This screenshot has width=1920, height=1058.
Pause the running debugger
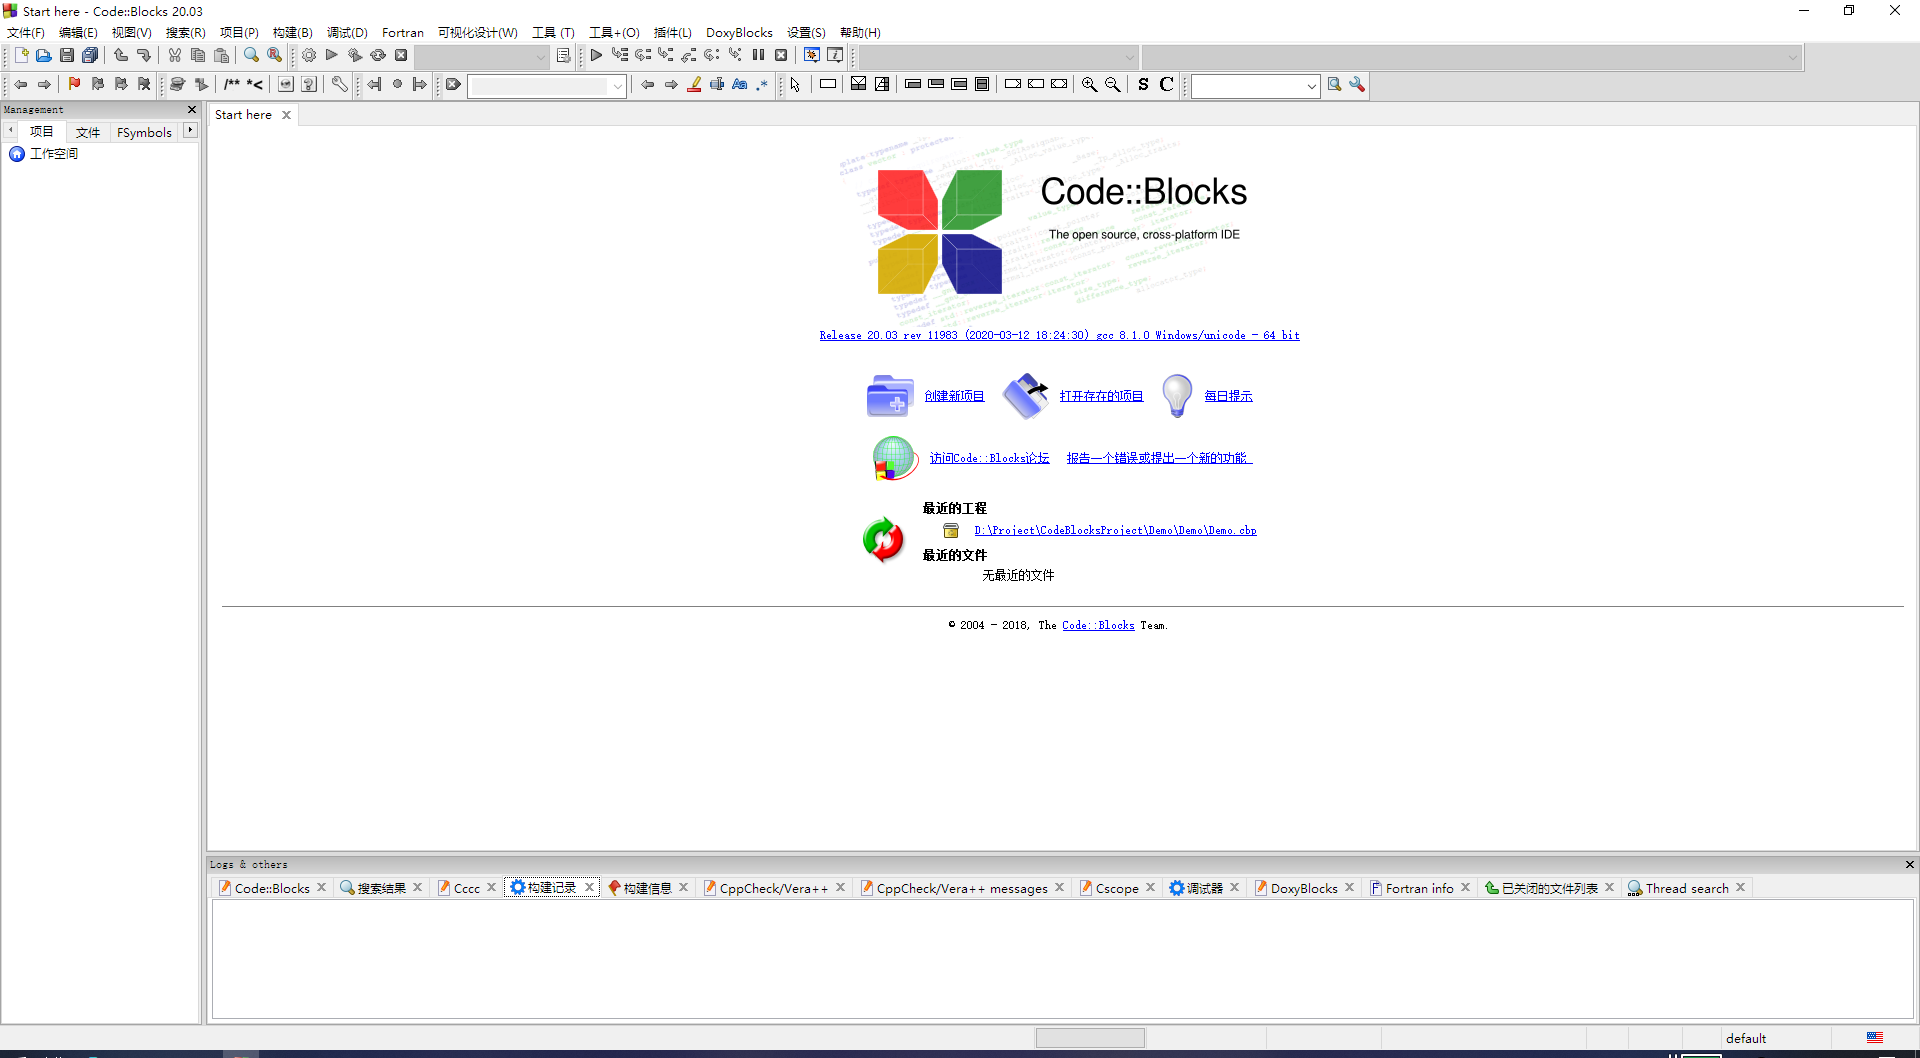click(758, 55)
